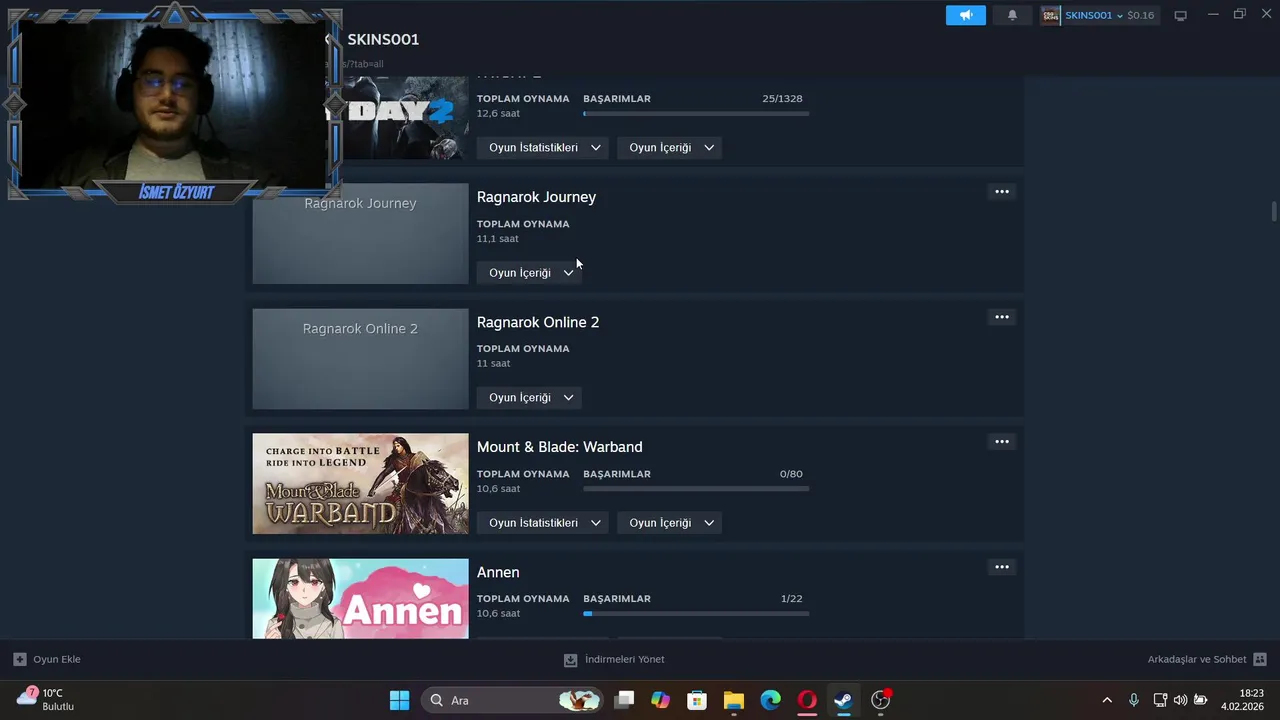Click the 0/80 achievements count
The height and width of the screenshot is (720, 1280).
(x=791, y=474)
